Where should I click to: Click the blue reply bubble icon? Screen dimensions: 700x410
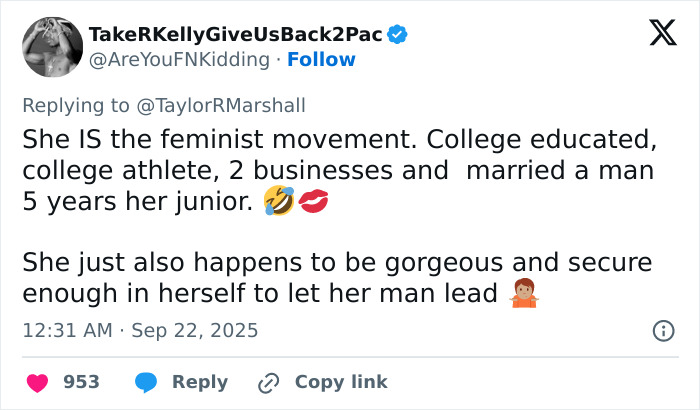point(147,382)
